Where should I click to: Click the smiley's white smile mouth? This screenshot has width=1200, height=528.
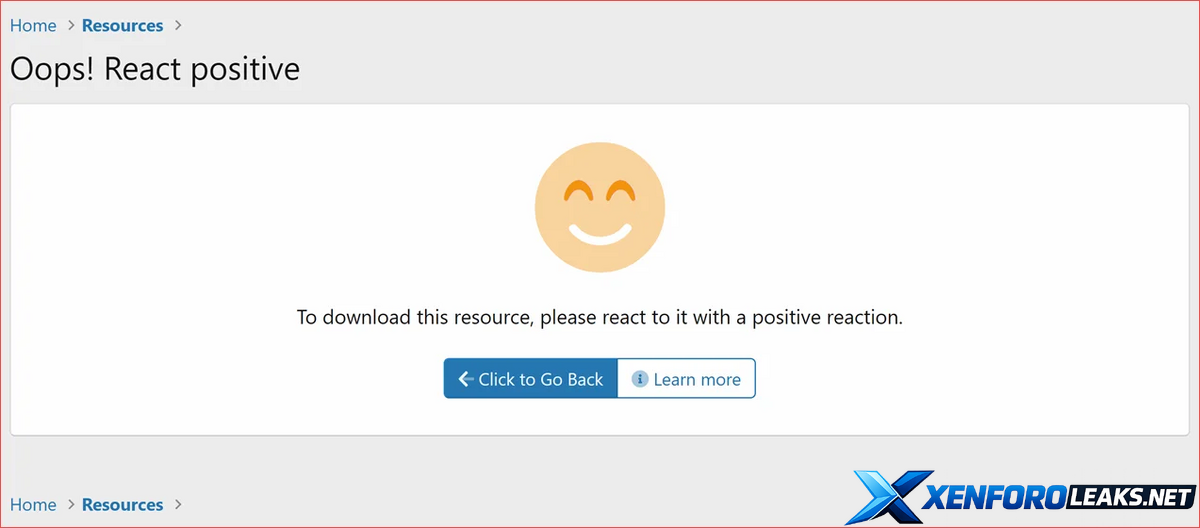tap(600, 235)
